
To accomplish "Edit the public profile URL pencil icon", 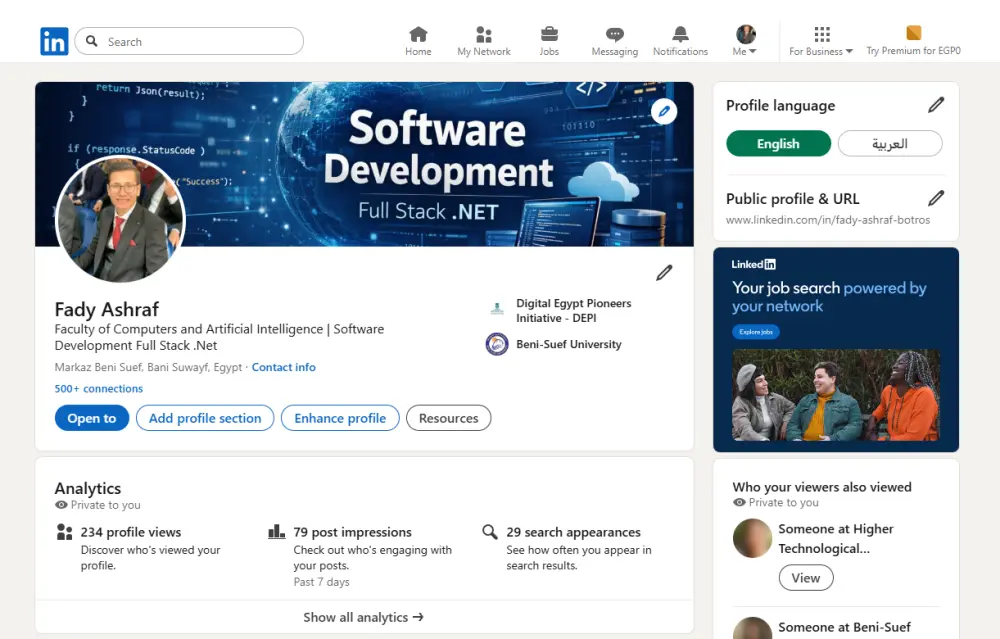I will click(x=936, y=197).
